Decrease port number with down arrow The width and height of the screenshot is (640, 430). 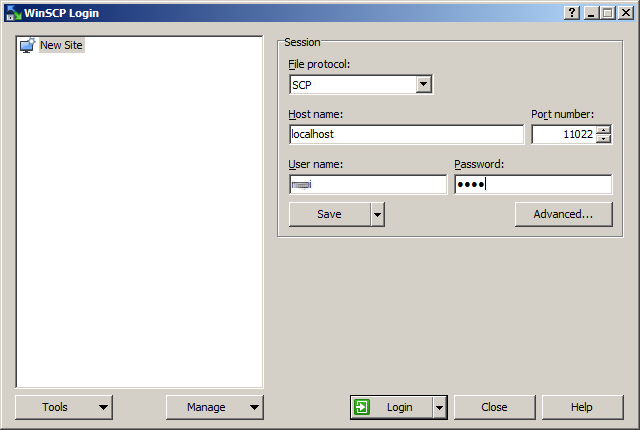(x=603, y=139)
